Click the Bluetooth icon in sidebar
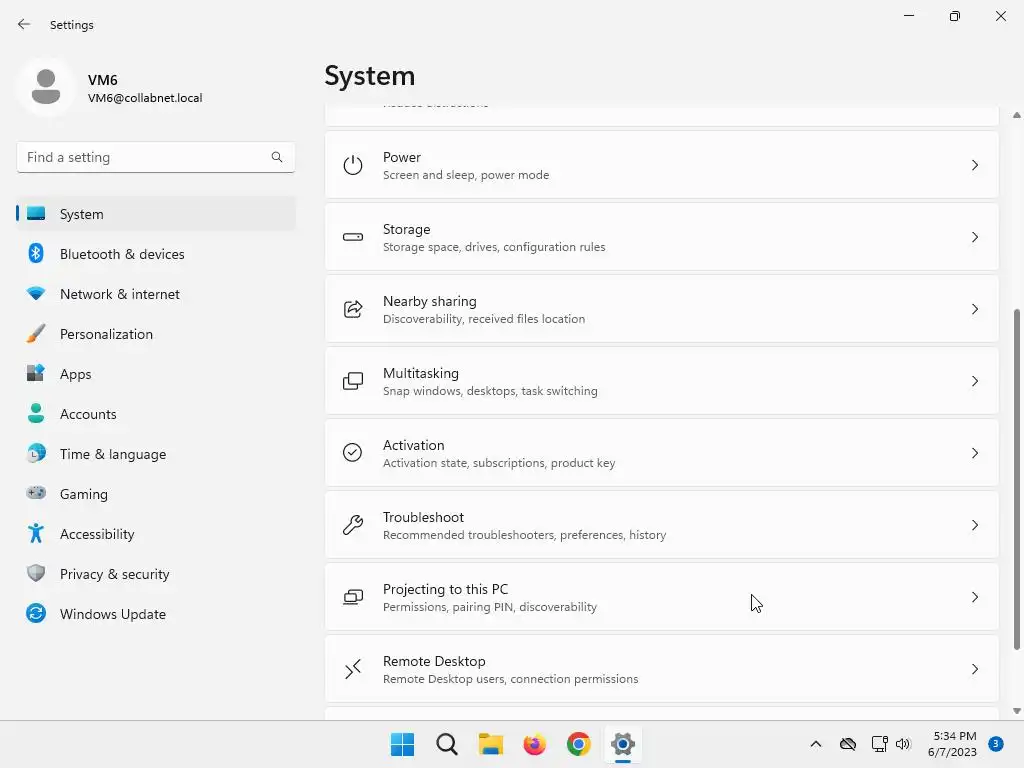Viewport: 1024px width, 768px height. point(36,253)
